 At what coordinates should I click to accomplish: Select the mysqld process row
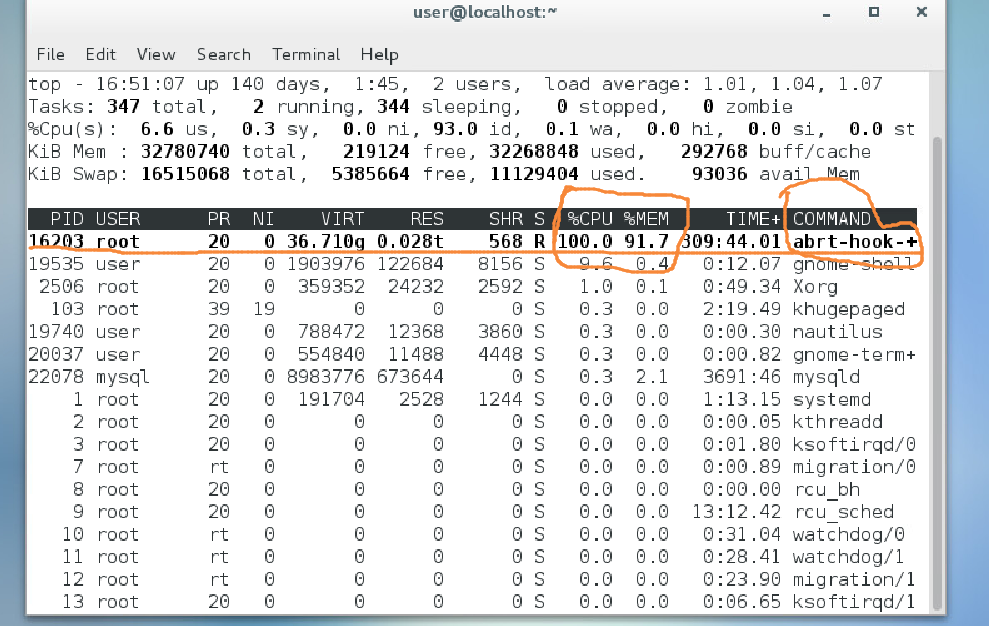(829, 376)
